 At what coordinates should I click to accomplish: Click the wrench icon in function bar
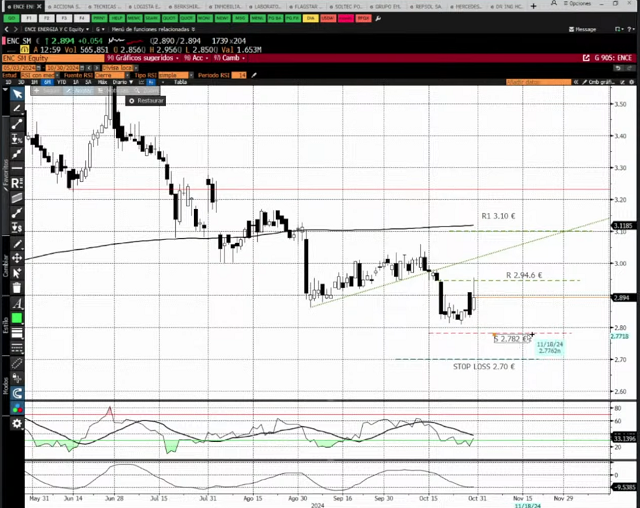coord(378,18)
